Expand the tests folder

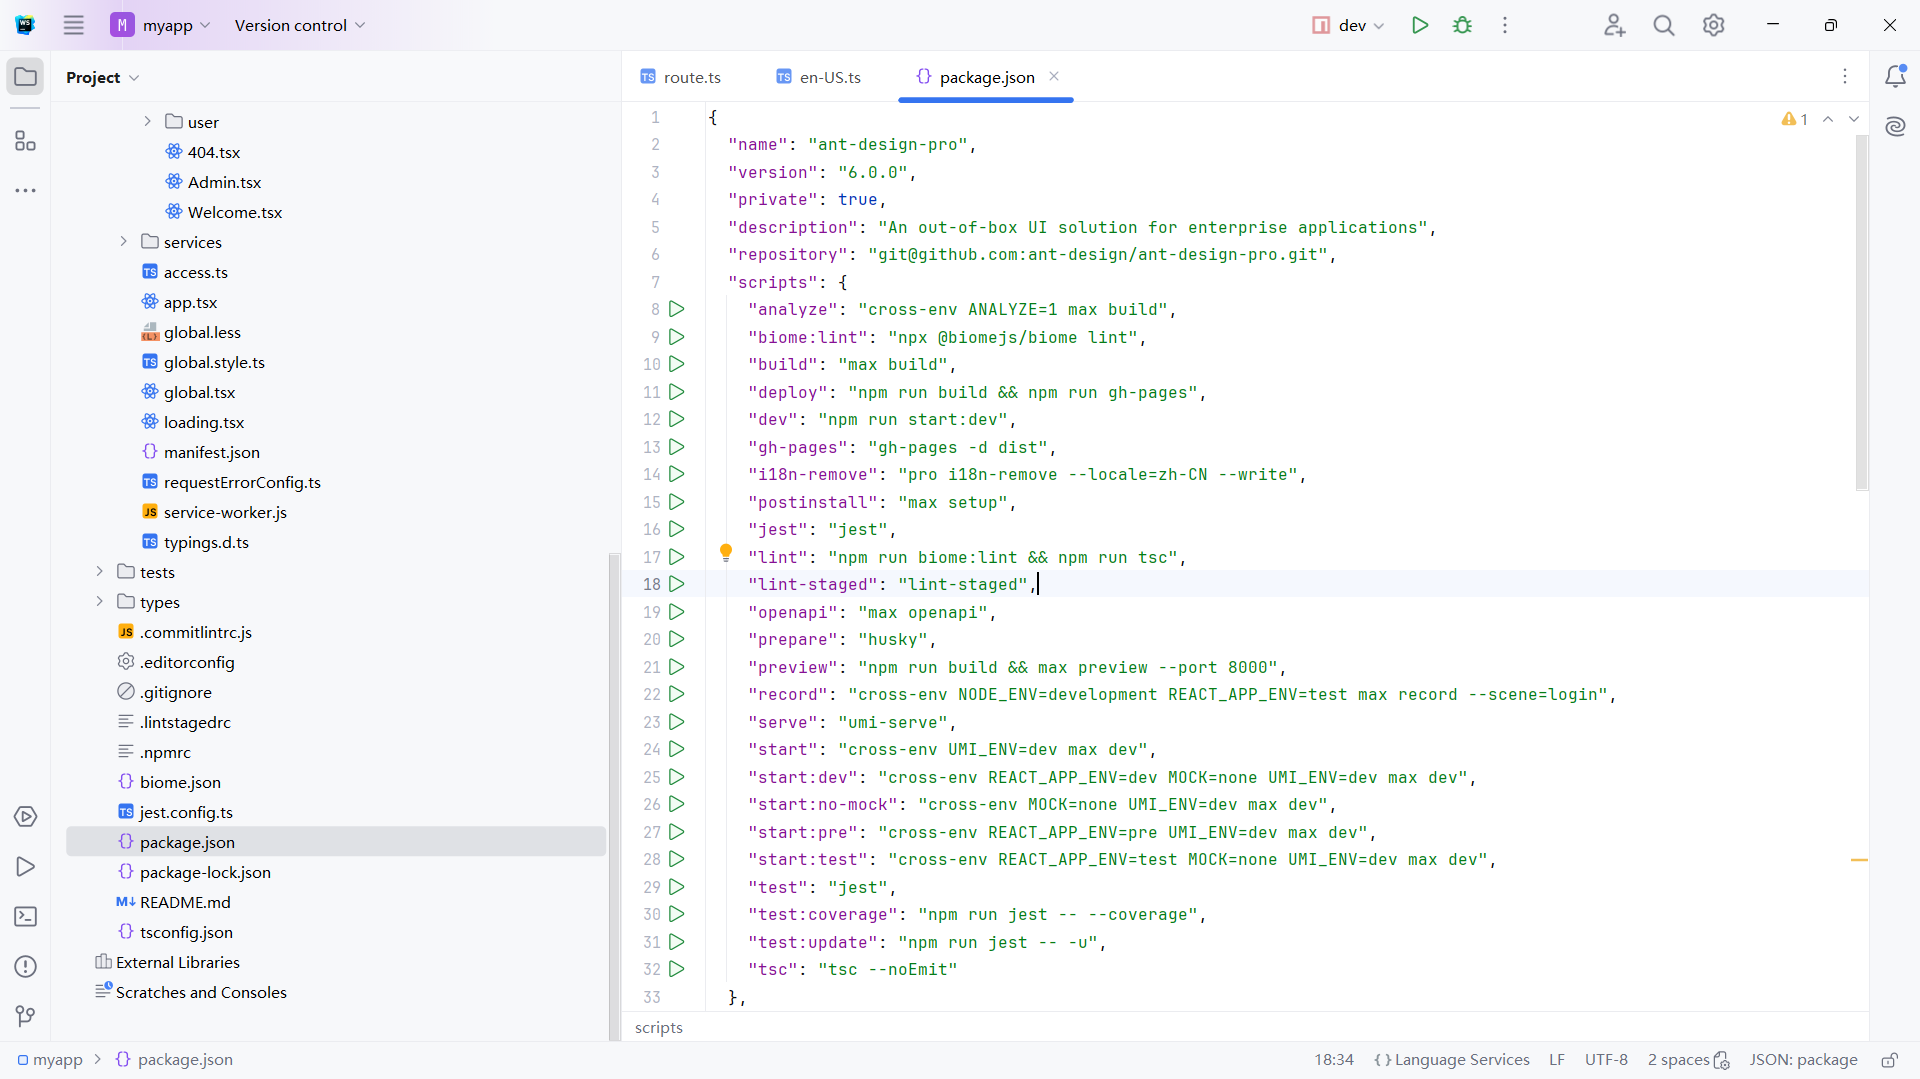(x=99, y=571)
